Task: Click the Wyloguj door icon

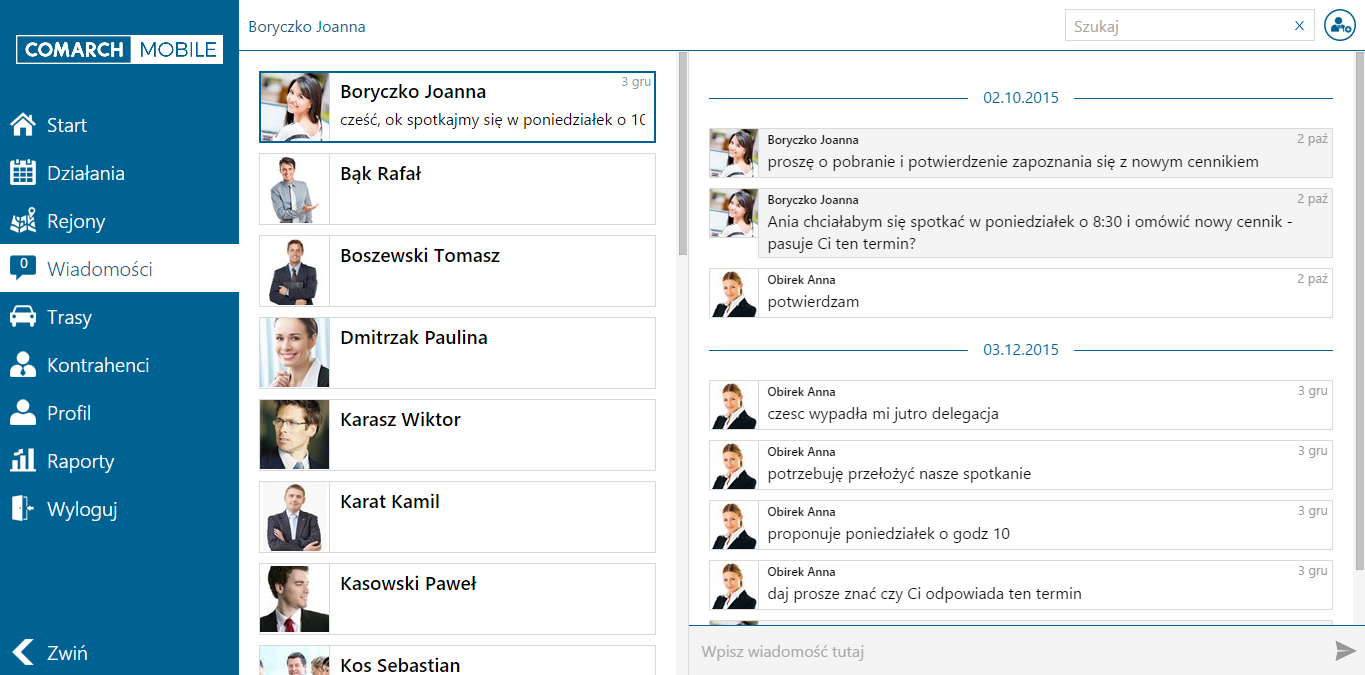Action: 22,509
